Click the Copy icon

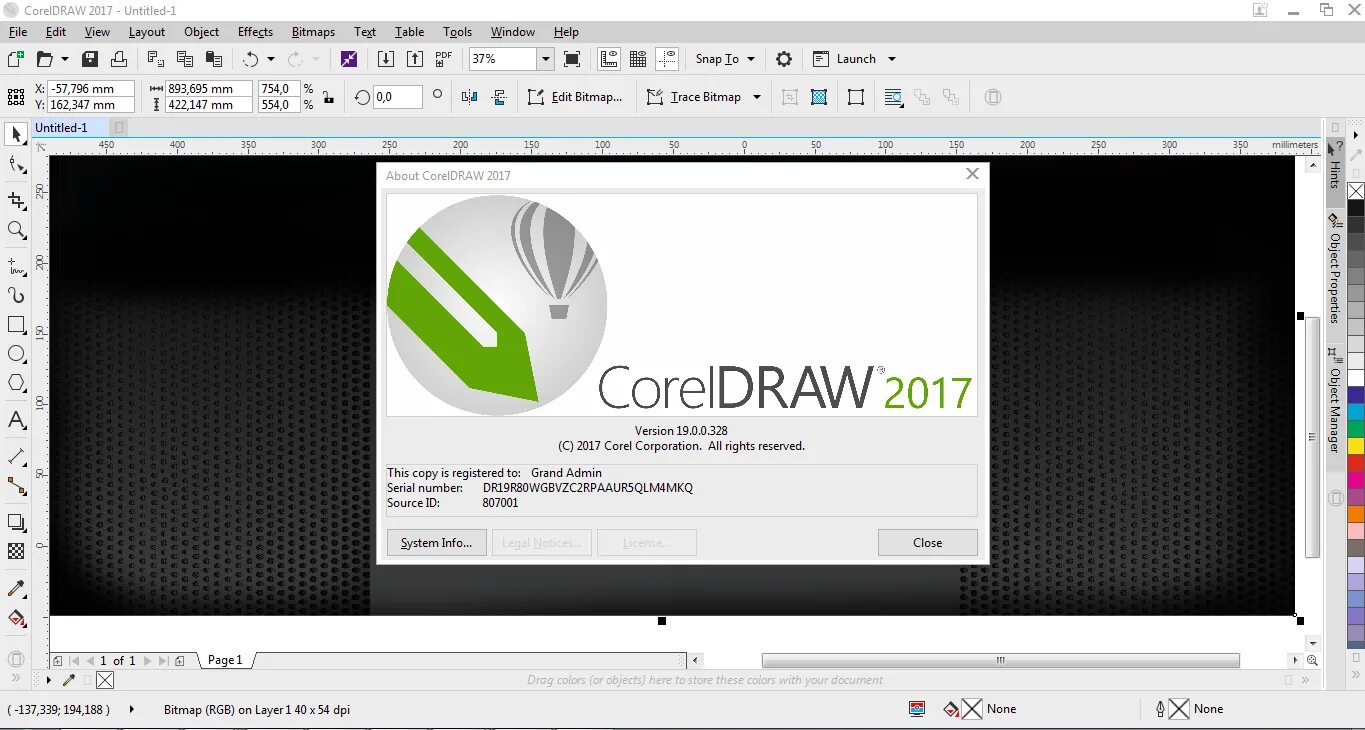point(184,59)
